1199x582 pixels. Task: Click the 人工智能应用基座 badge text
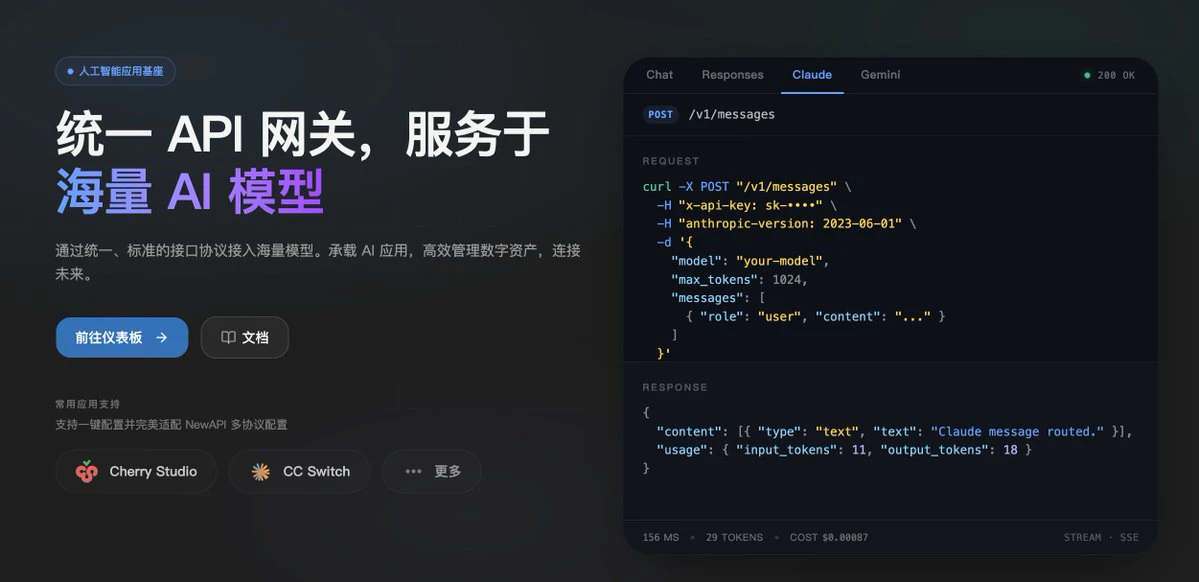click(x=121, y=71)
